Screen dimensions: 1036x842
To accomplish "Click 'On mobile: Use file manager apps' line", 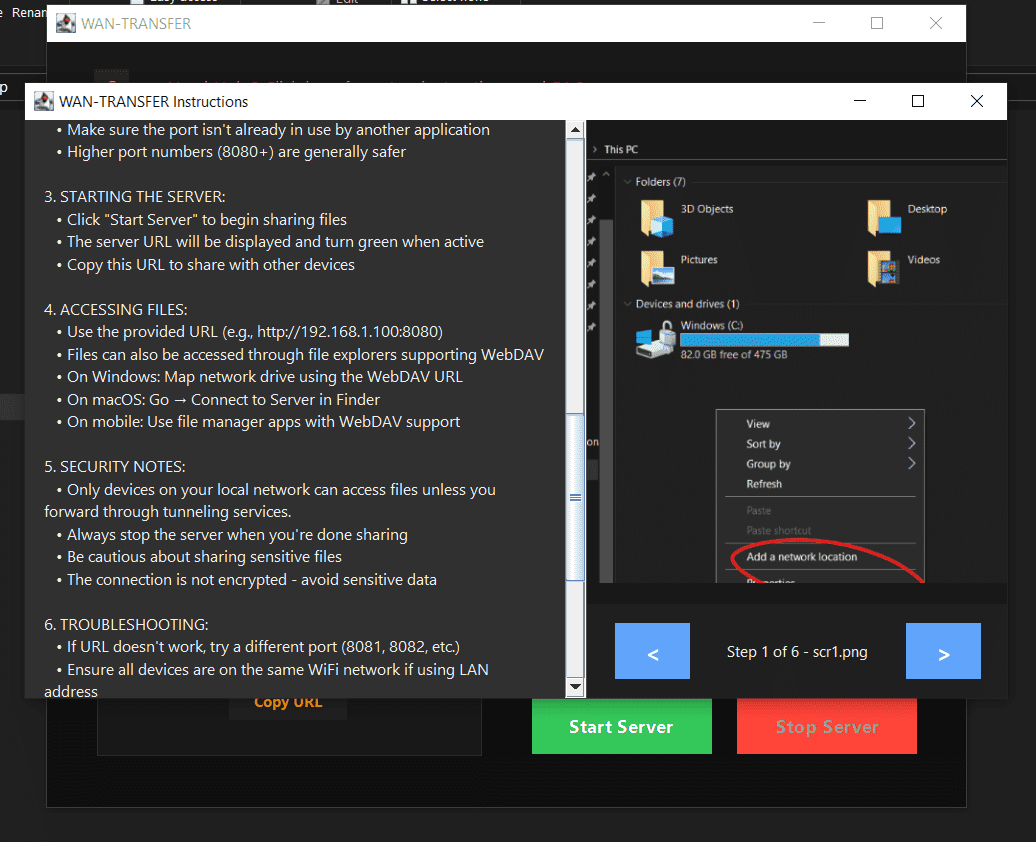I will (258, 422).
